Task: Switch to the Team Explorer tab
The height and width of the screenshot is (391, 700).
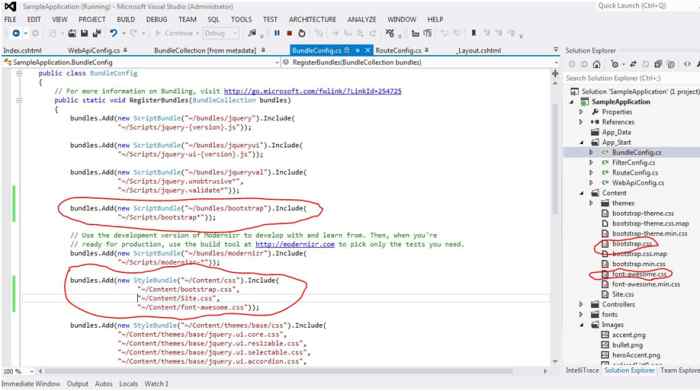Action: 679,370
